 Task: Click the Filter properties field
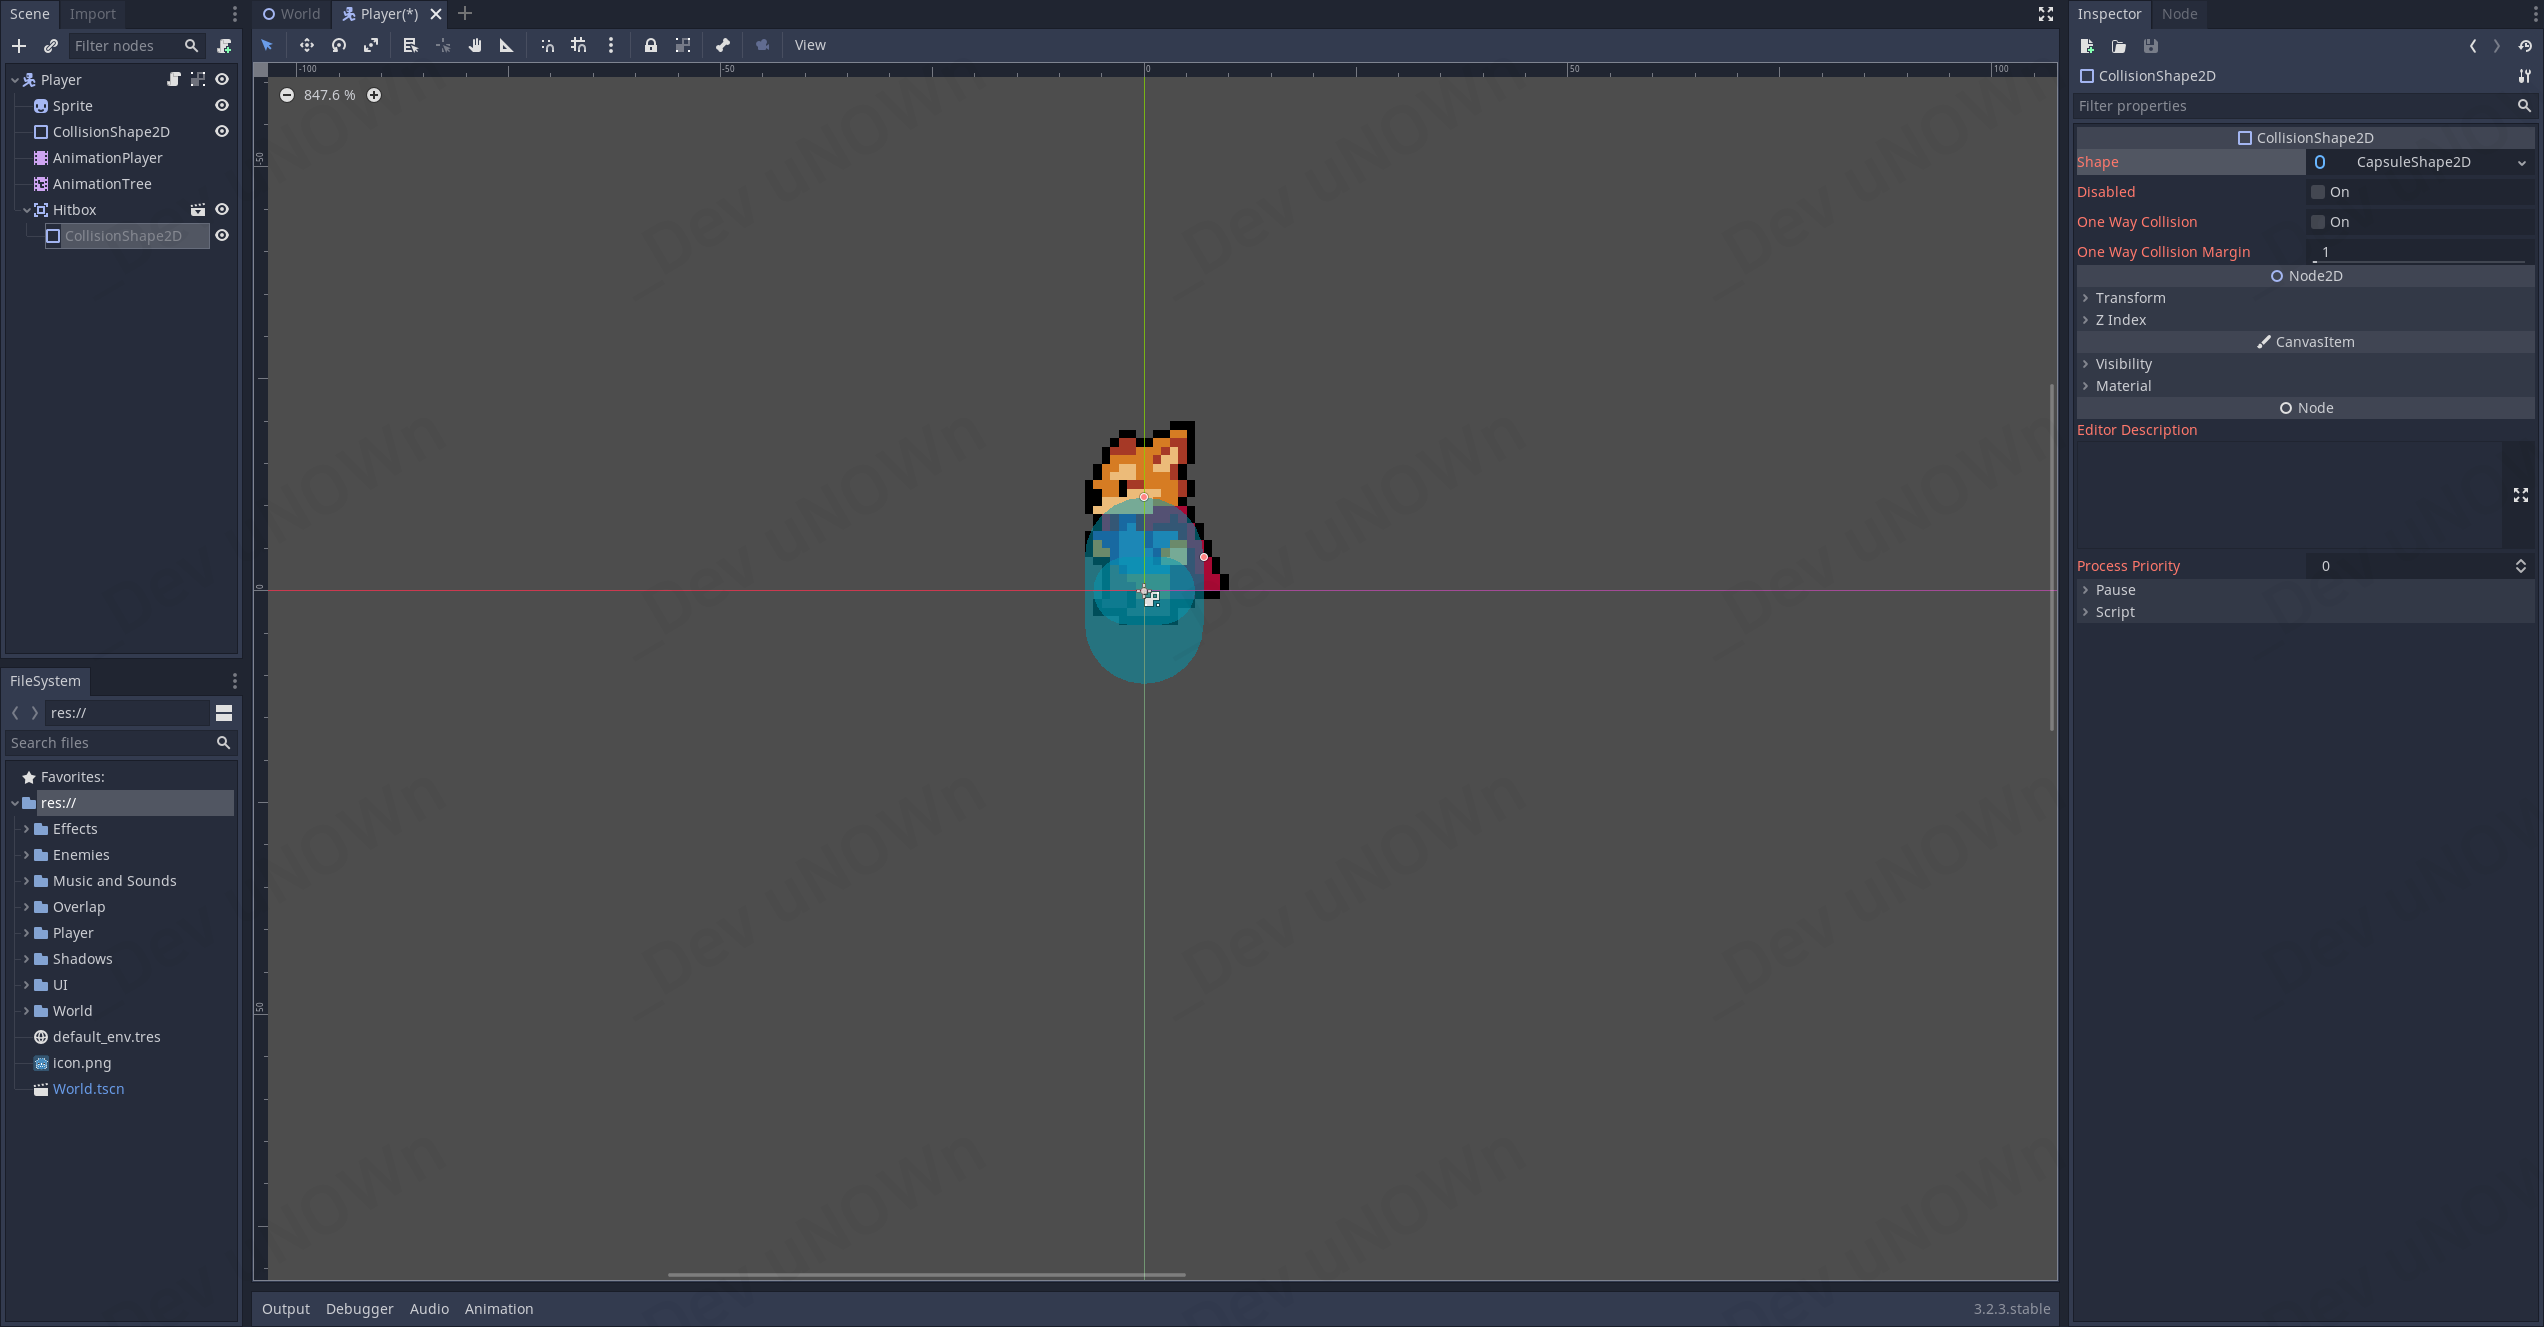click(2295, 106)
